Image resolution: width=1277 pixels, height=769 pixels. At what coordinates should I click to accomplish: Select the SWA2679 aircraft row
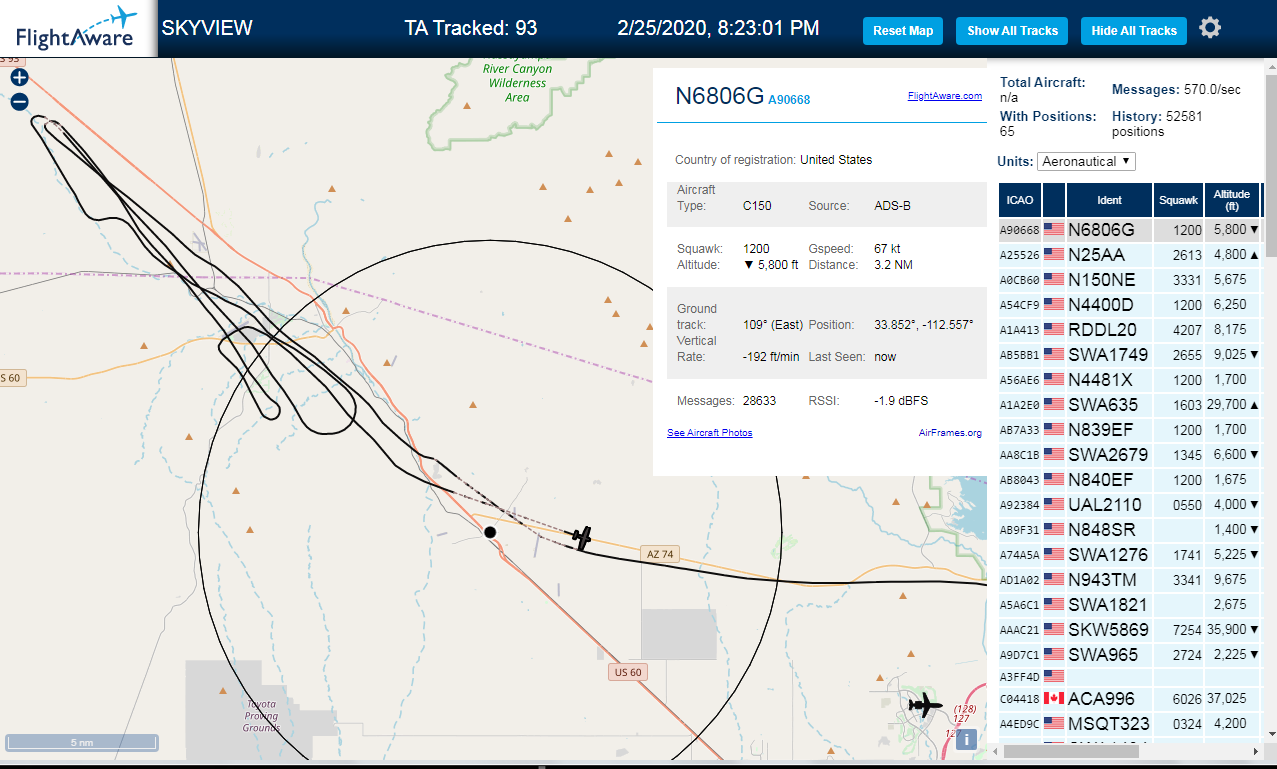coord(1130,455)
